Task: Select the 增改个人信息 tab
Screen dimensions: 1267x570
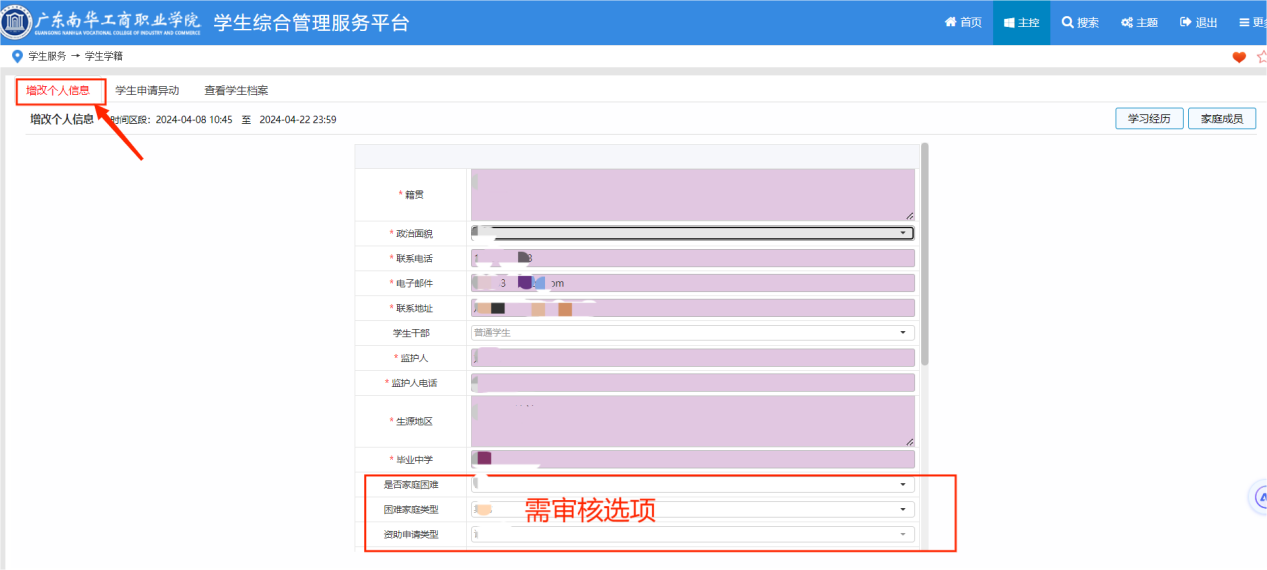Action: coord(58,90)
